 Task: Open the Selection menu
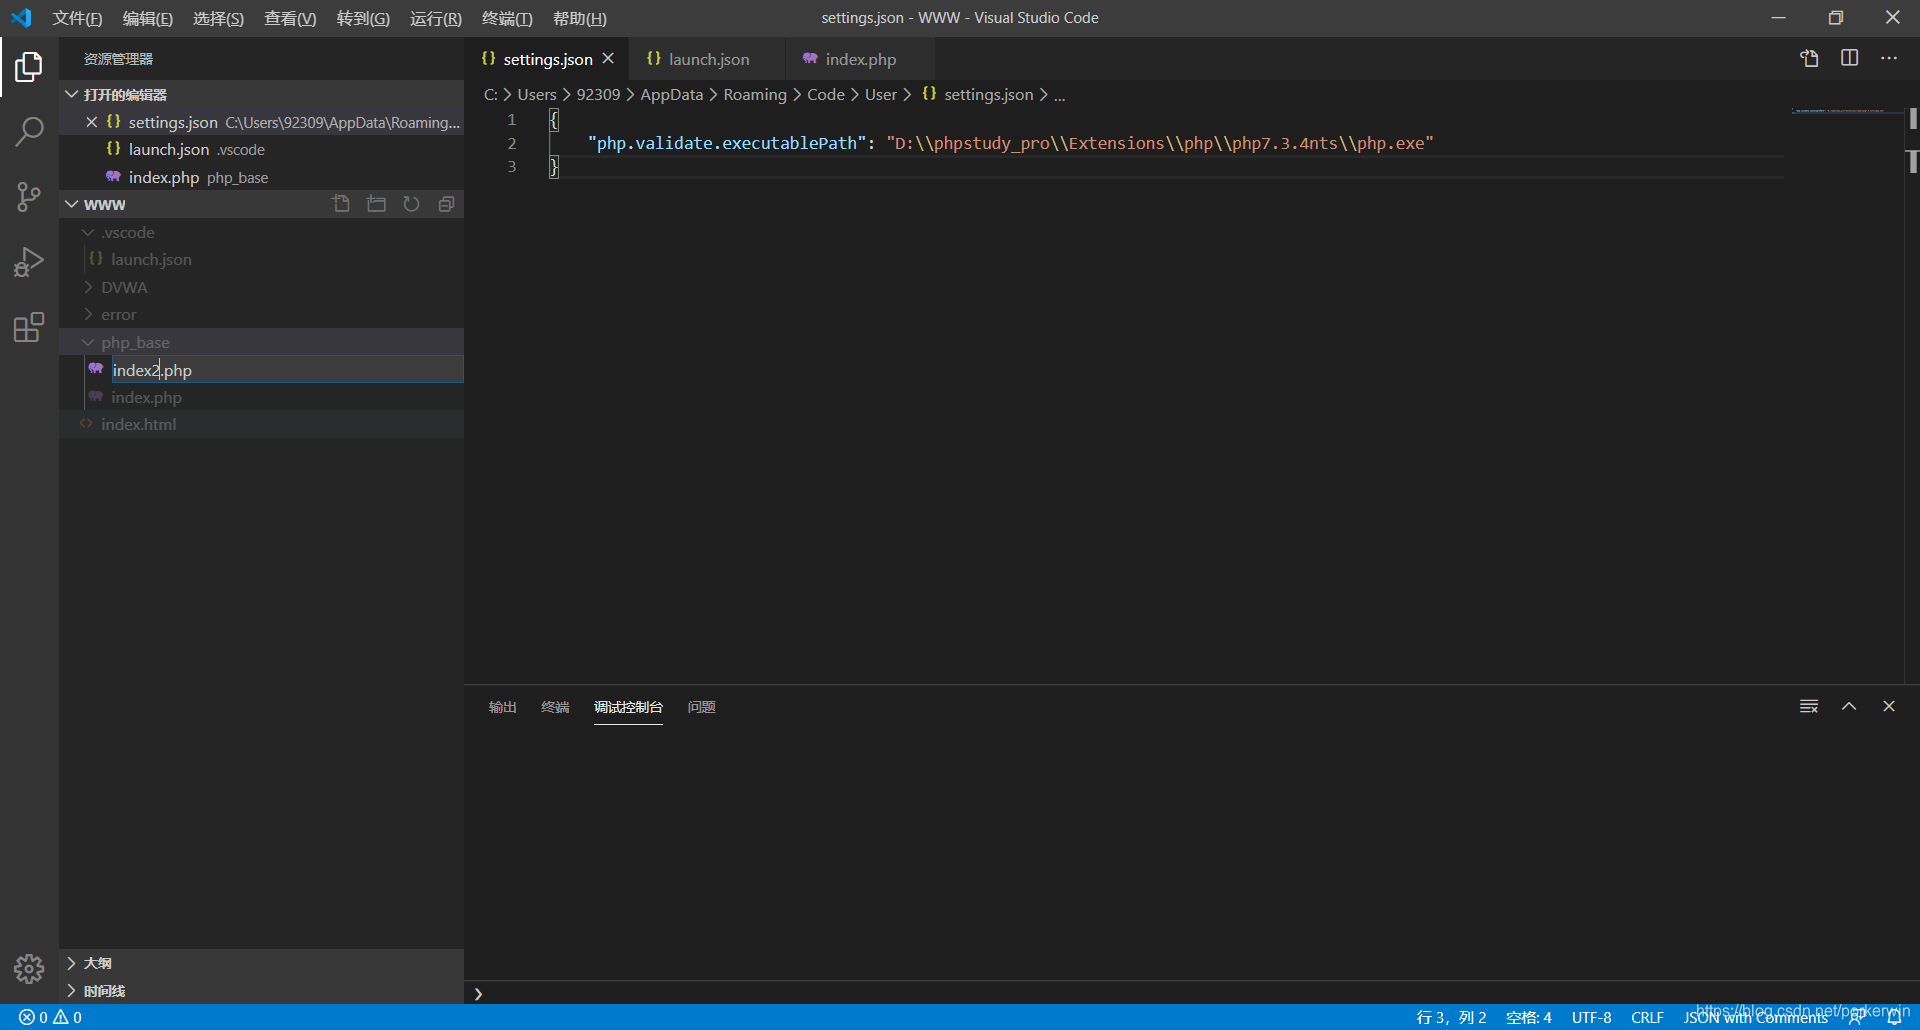pyautogui.click(x=218, y=18)
